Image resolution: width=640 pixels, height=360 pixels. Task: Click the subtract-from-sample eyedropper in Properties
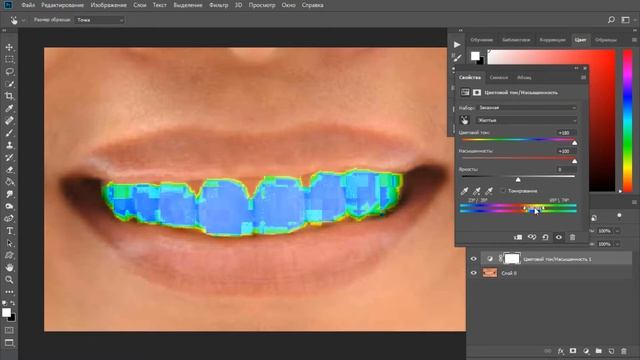pyautogui.click(x=489, y=191)
